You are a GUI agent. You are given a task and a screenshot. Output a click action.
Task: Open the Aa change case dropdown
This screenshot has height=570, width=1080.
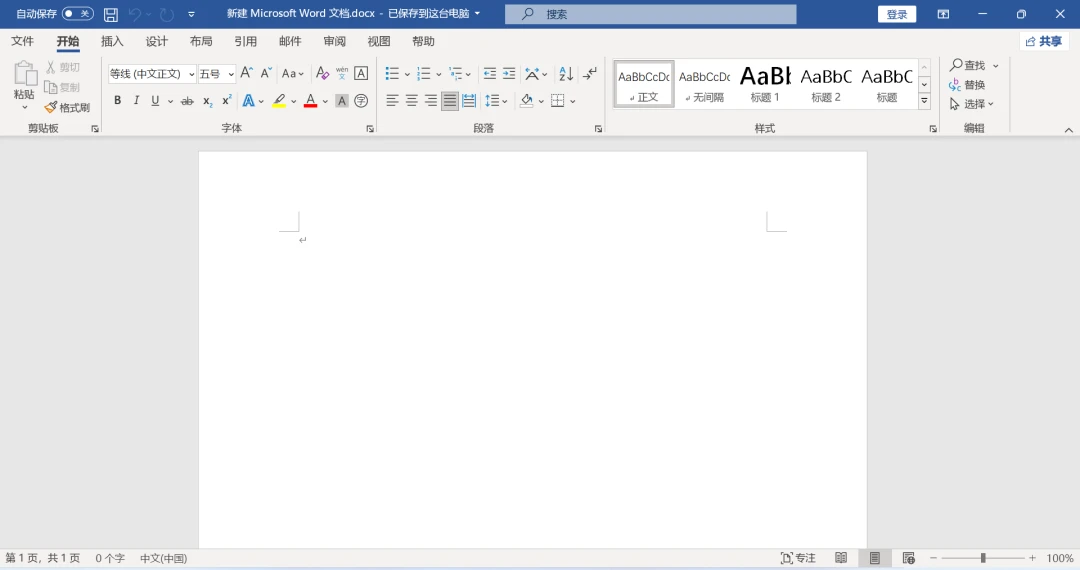click(292, 73)
